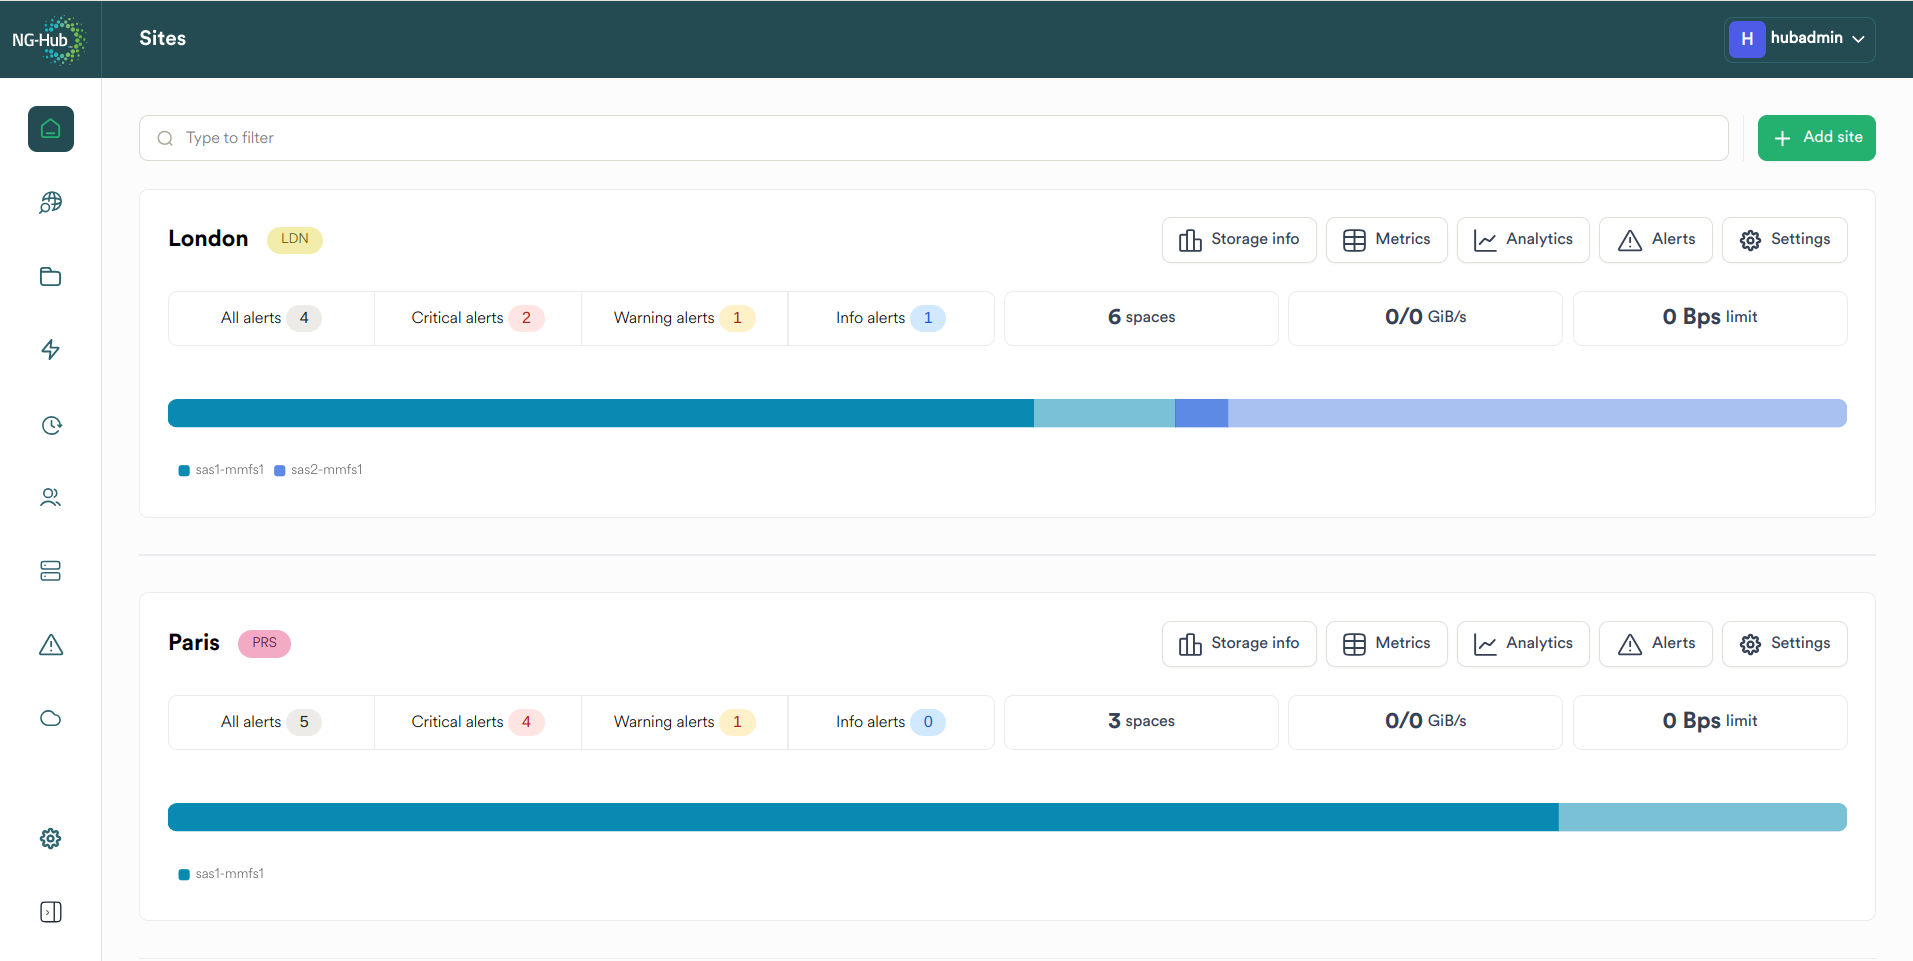This screenshot has width=1913, height=961.
Task: Open the folder icon in sidebar
Action: point(51,277)
